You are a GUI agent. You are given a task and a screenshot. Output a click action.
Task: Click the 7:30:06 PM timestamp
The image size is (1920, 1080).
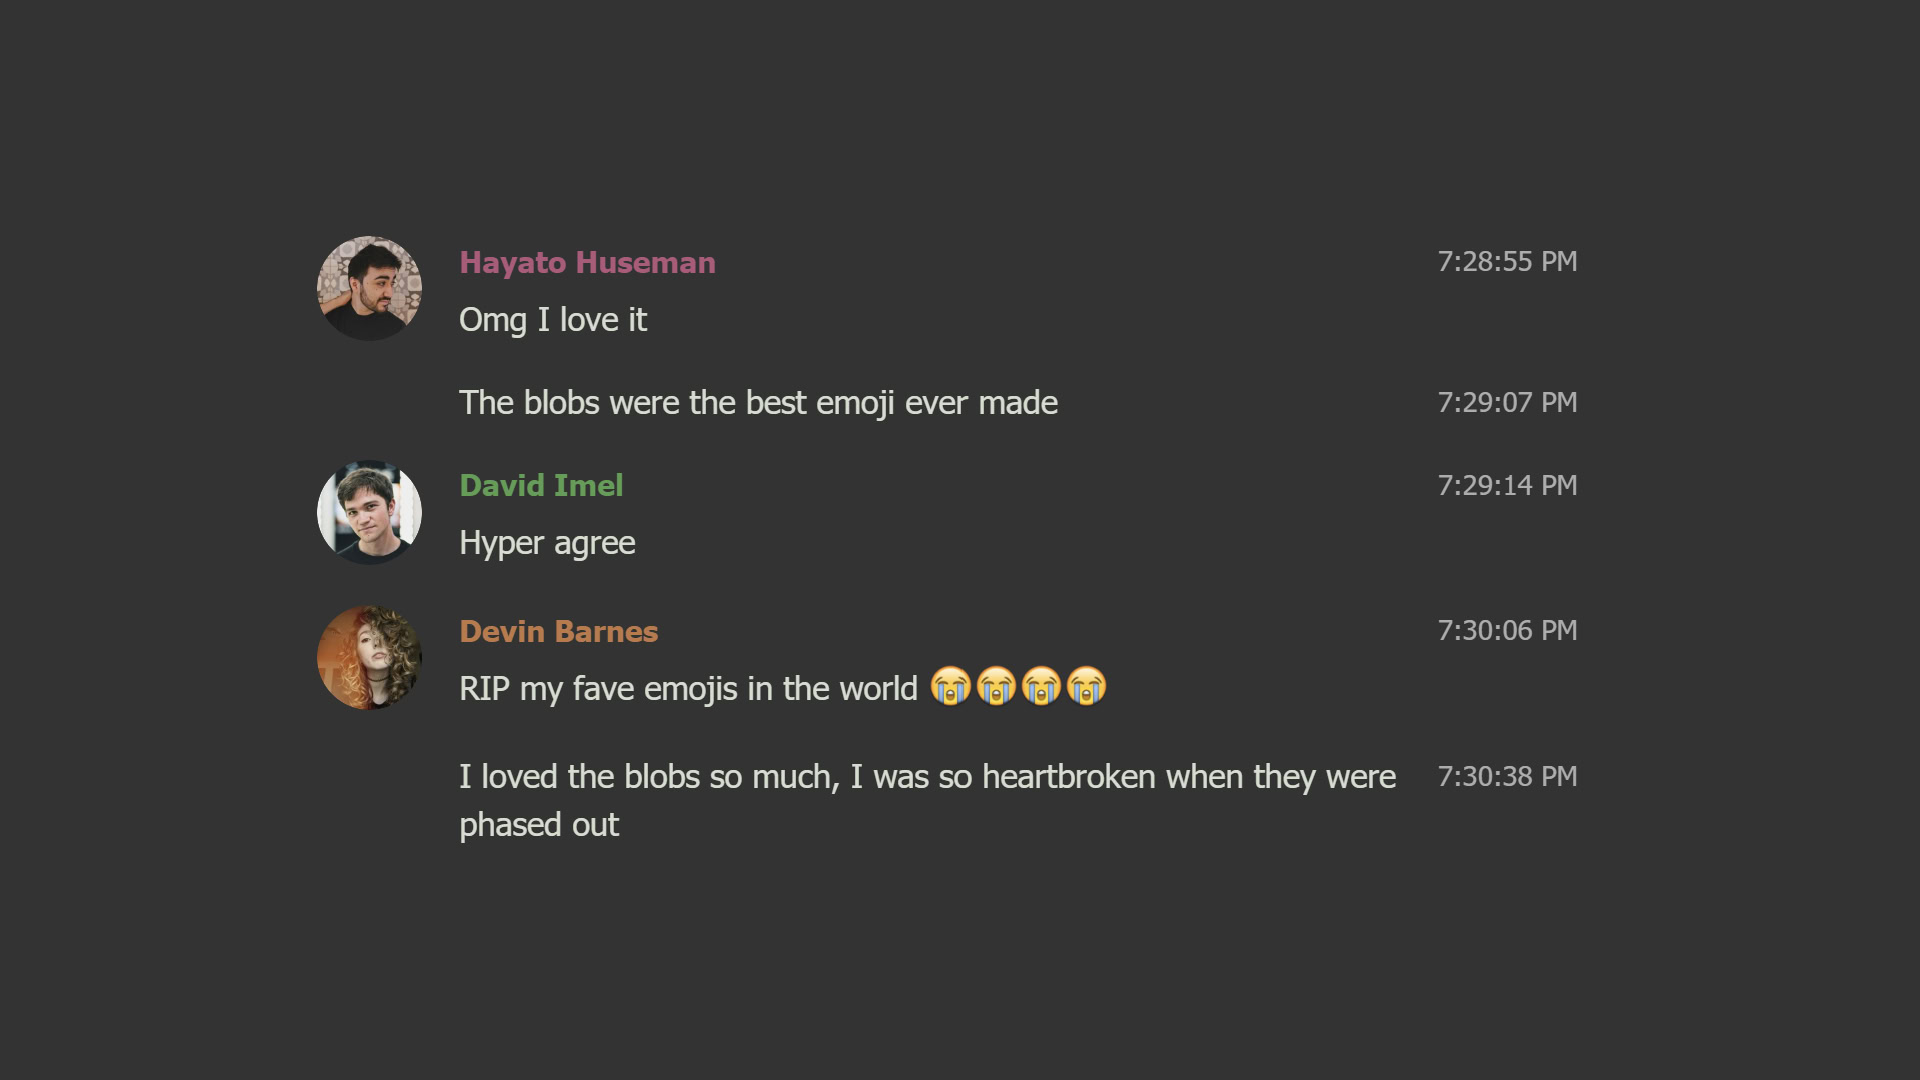click(x=1506, y=630)
